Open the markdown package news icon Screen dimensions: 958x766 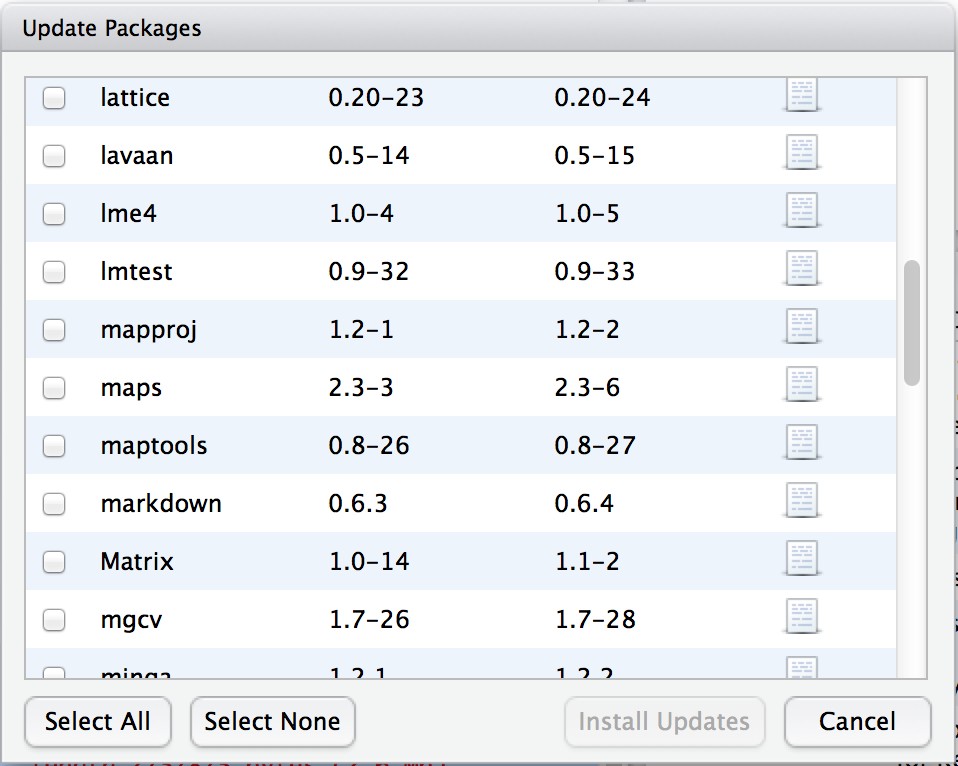802,501
